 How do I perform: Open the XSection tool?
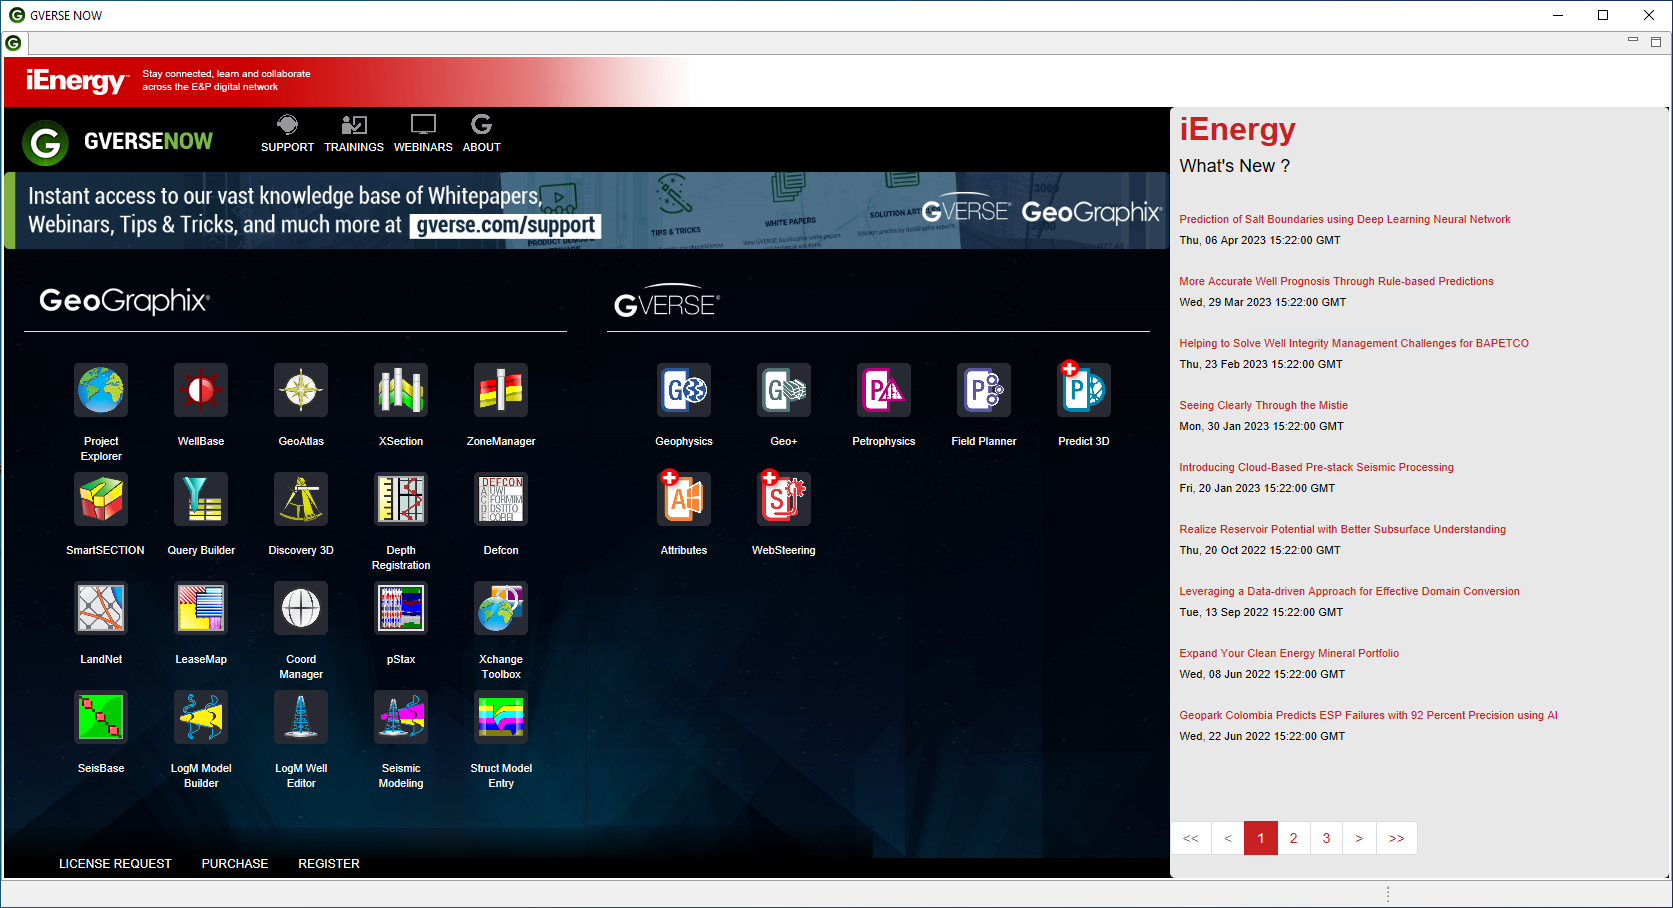tap(401, 390)
